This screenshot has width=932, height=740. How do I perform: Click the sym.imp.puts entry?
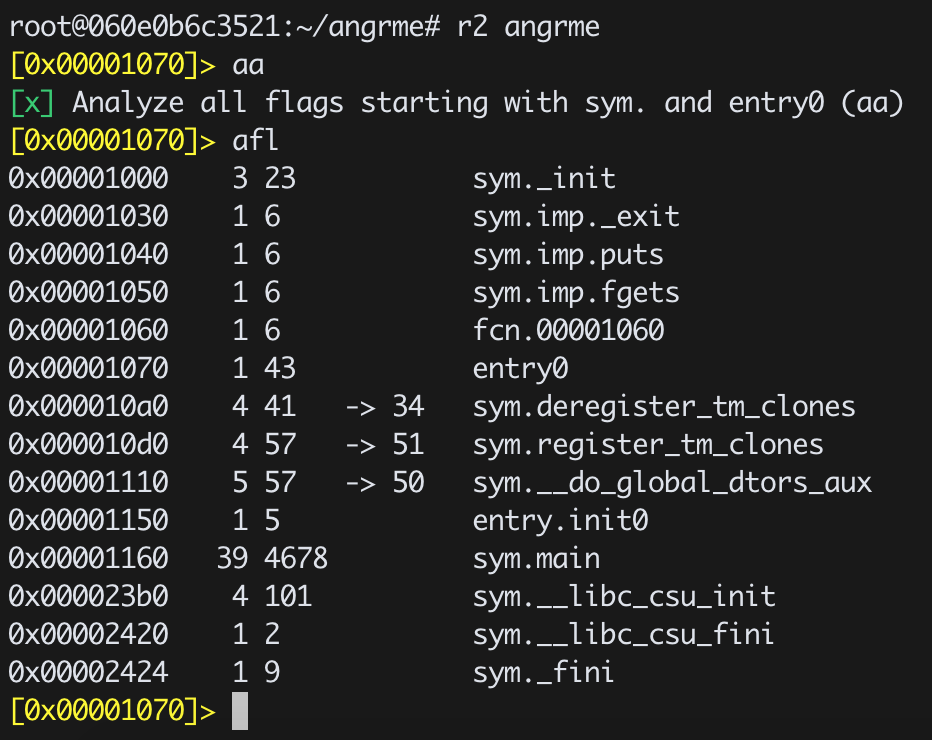[x=568, y=255]
